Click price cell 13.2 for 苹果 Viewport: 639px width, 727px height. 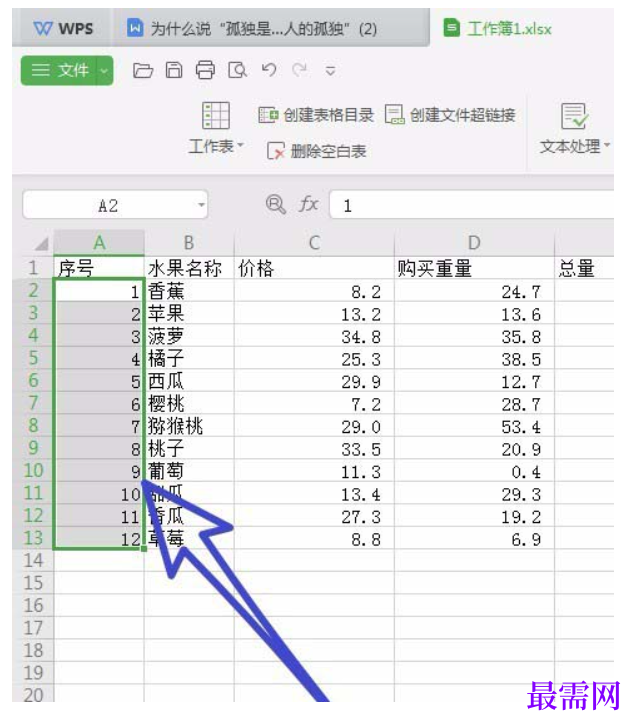314,313
